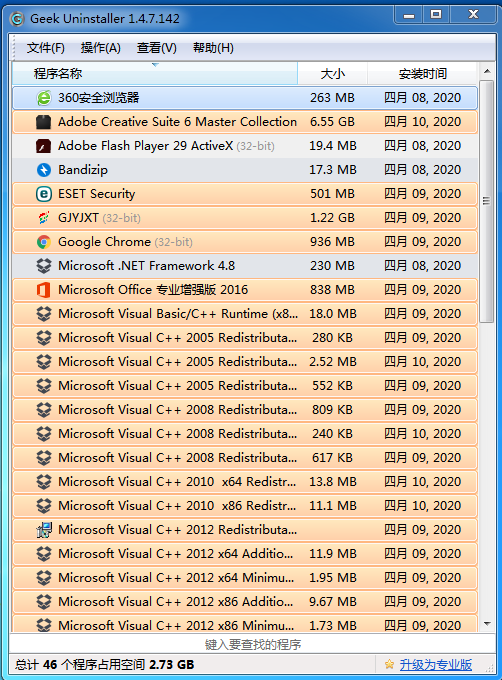Click the scrollbar up arrow
The width and height of the screenshot is (502, 680).
[487, 71]
